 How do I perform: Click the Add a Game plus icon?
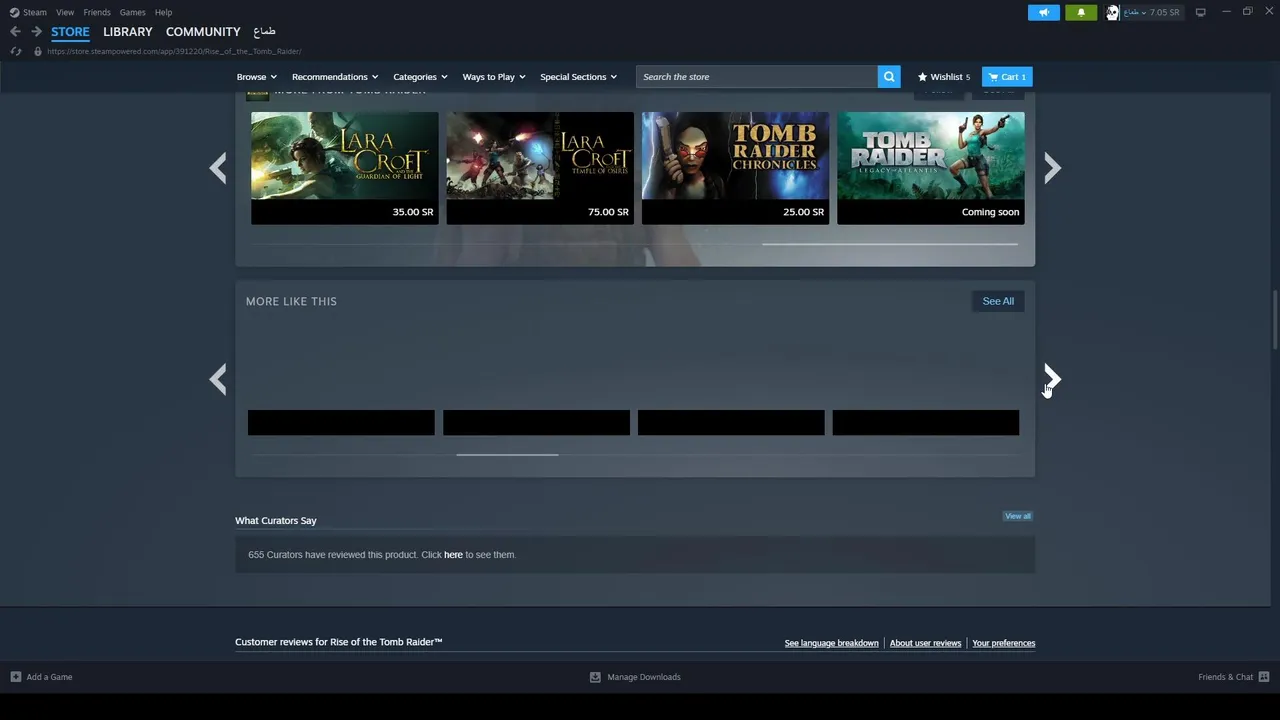[x=15, y=677]
